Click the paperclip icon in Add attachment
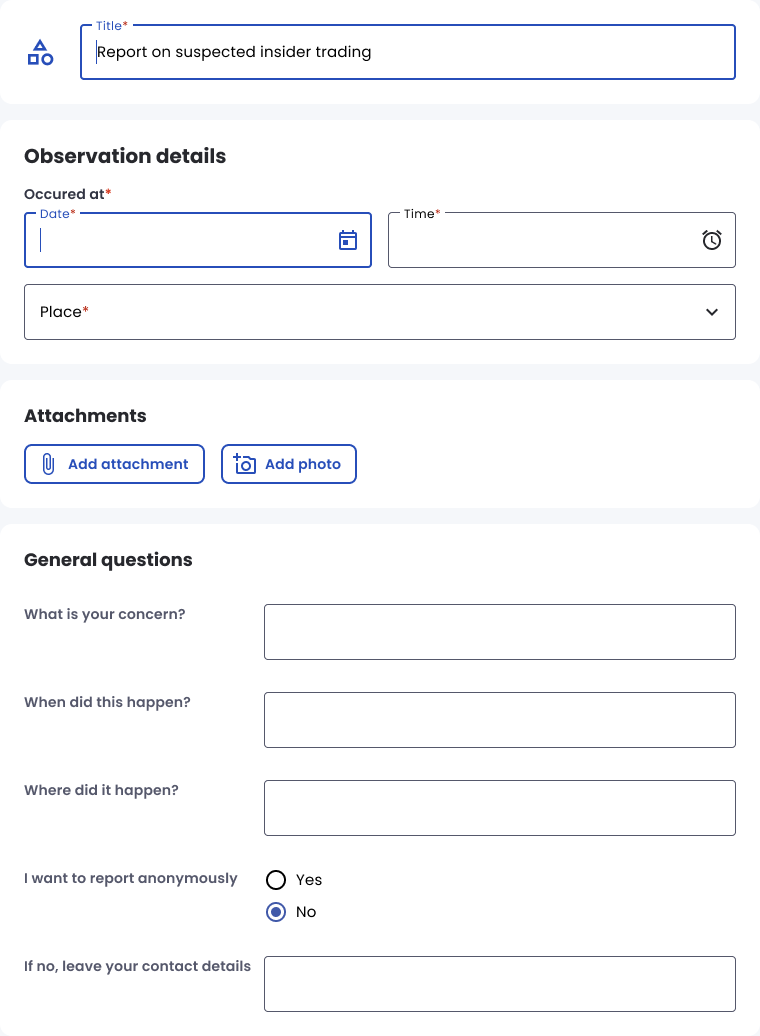Image resolution: width=760 pixels, height=1036 pixels. pos(48,464)
